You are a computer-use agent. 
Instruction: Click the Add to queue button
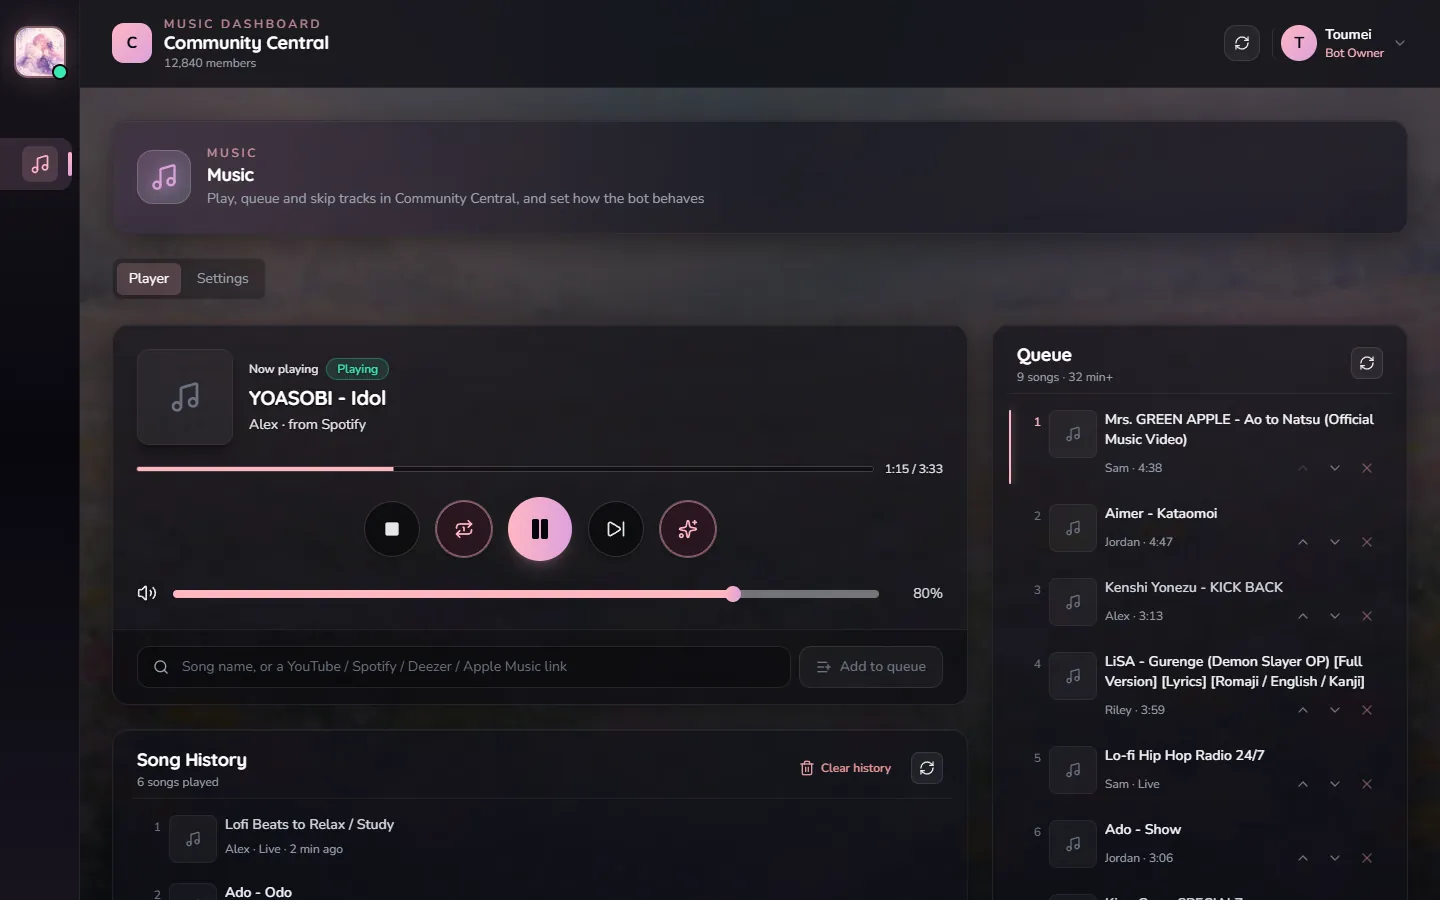871,667
